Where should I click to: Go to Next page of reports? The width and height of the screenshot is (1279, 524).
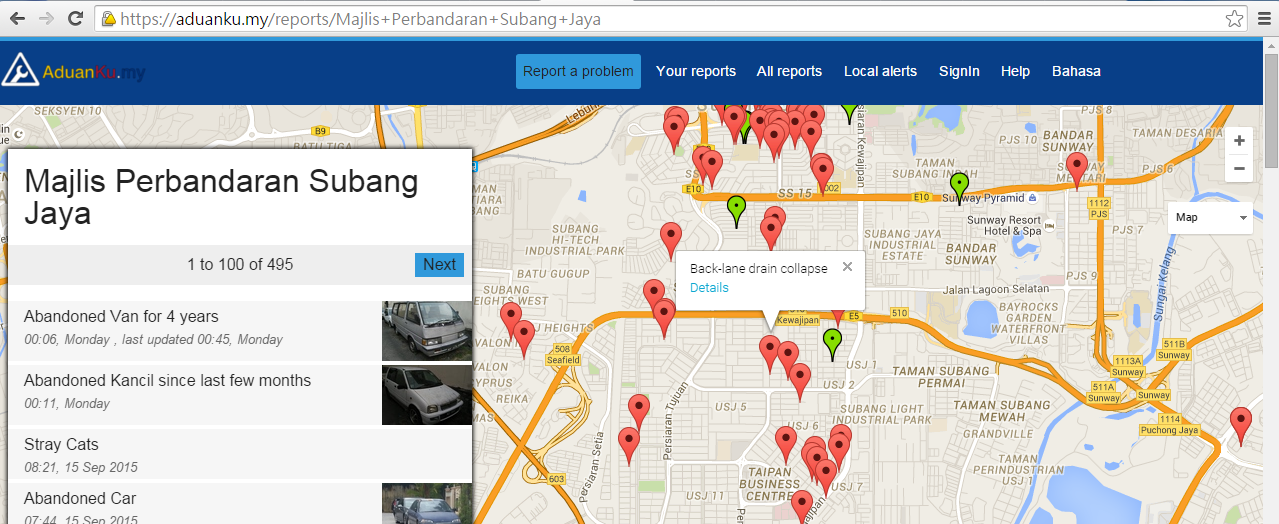click(x=439, y=265)
